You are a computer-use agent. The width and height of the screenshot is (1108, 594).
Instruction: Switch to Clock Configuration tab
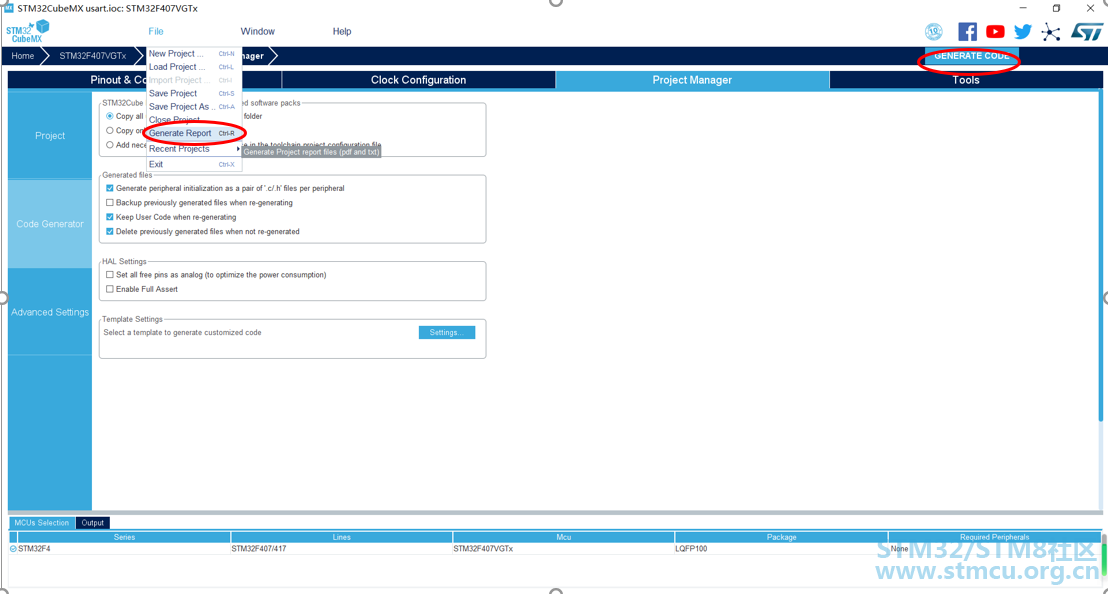(x=418, y=80)
